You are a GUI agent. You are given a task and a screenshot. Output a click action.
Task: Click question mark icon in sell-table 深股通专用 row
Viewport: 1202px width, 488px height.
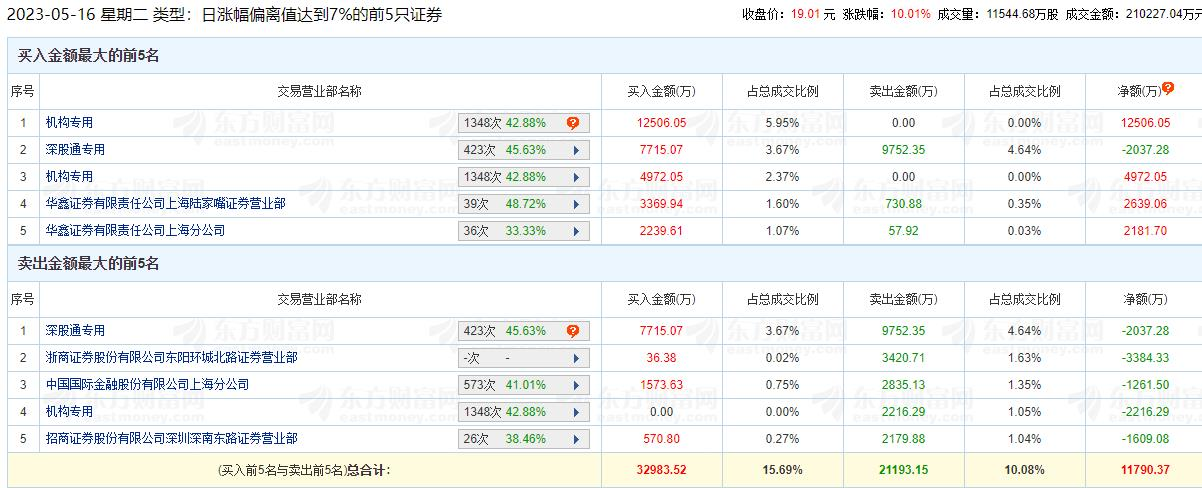pos(573,331)
